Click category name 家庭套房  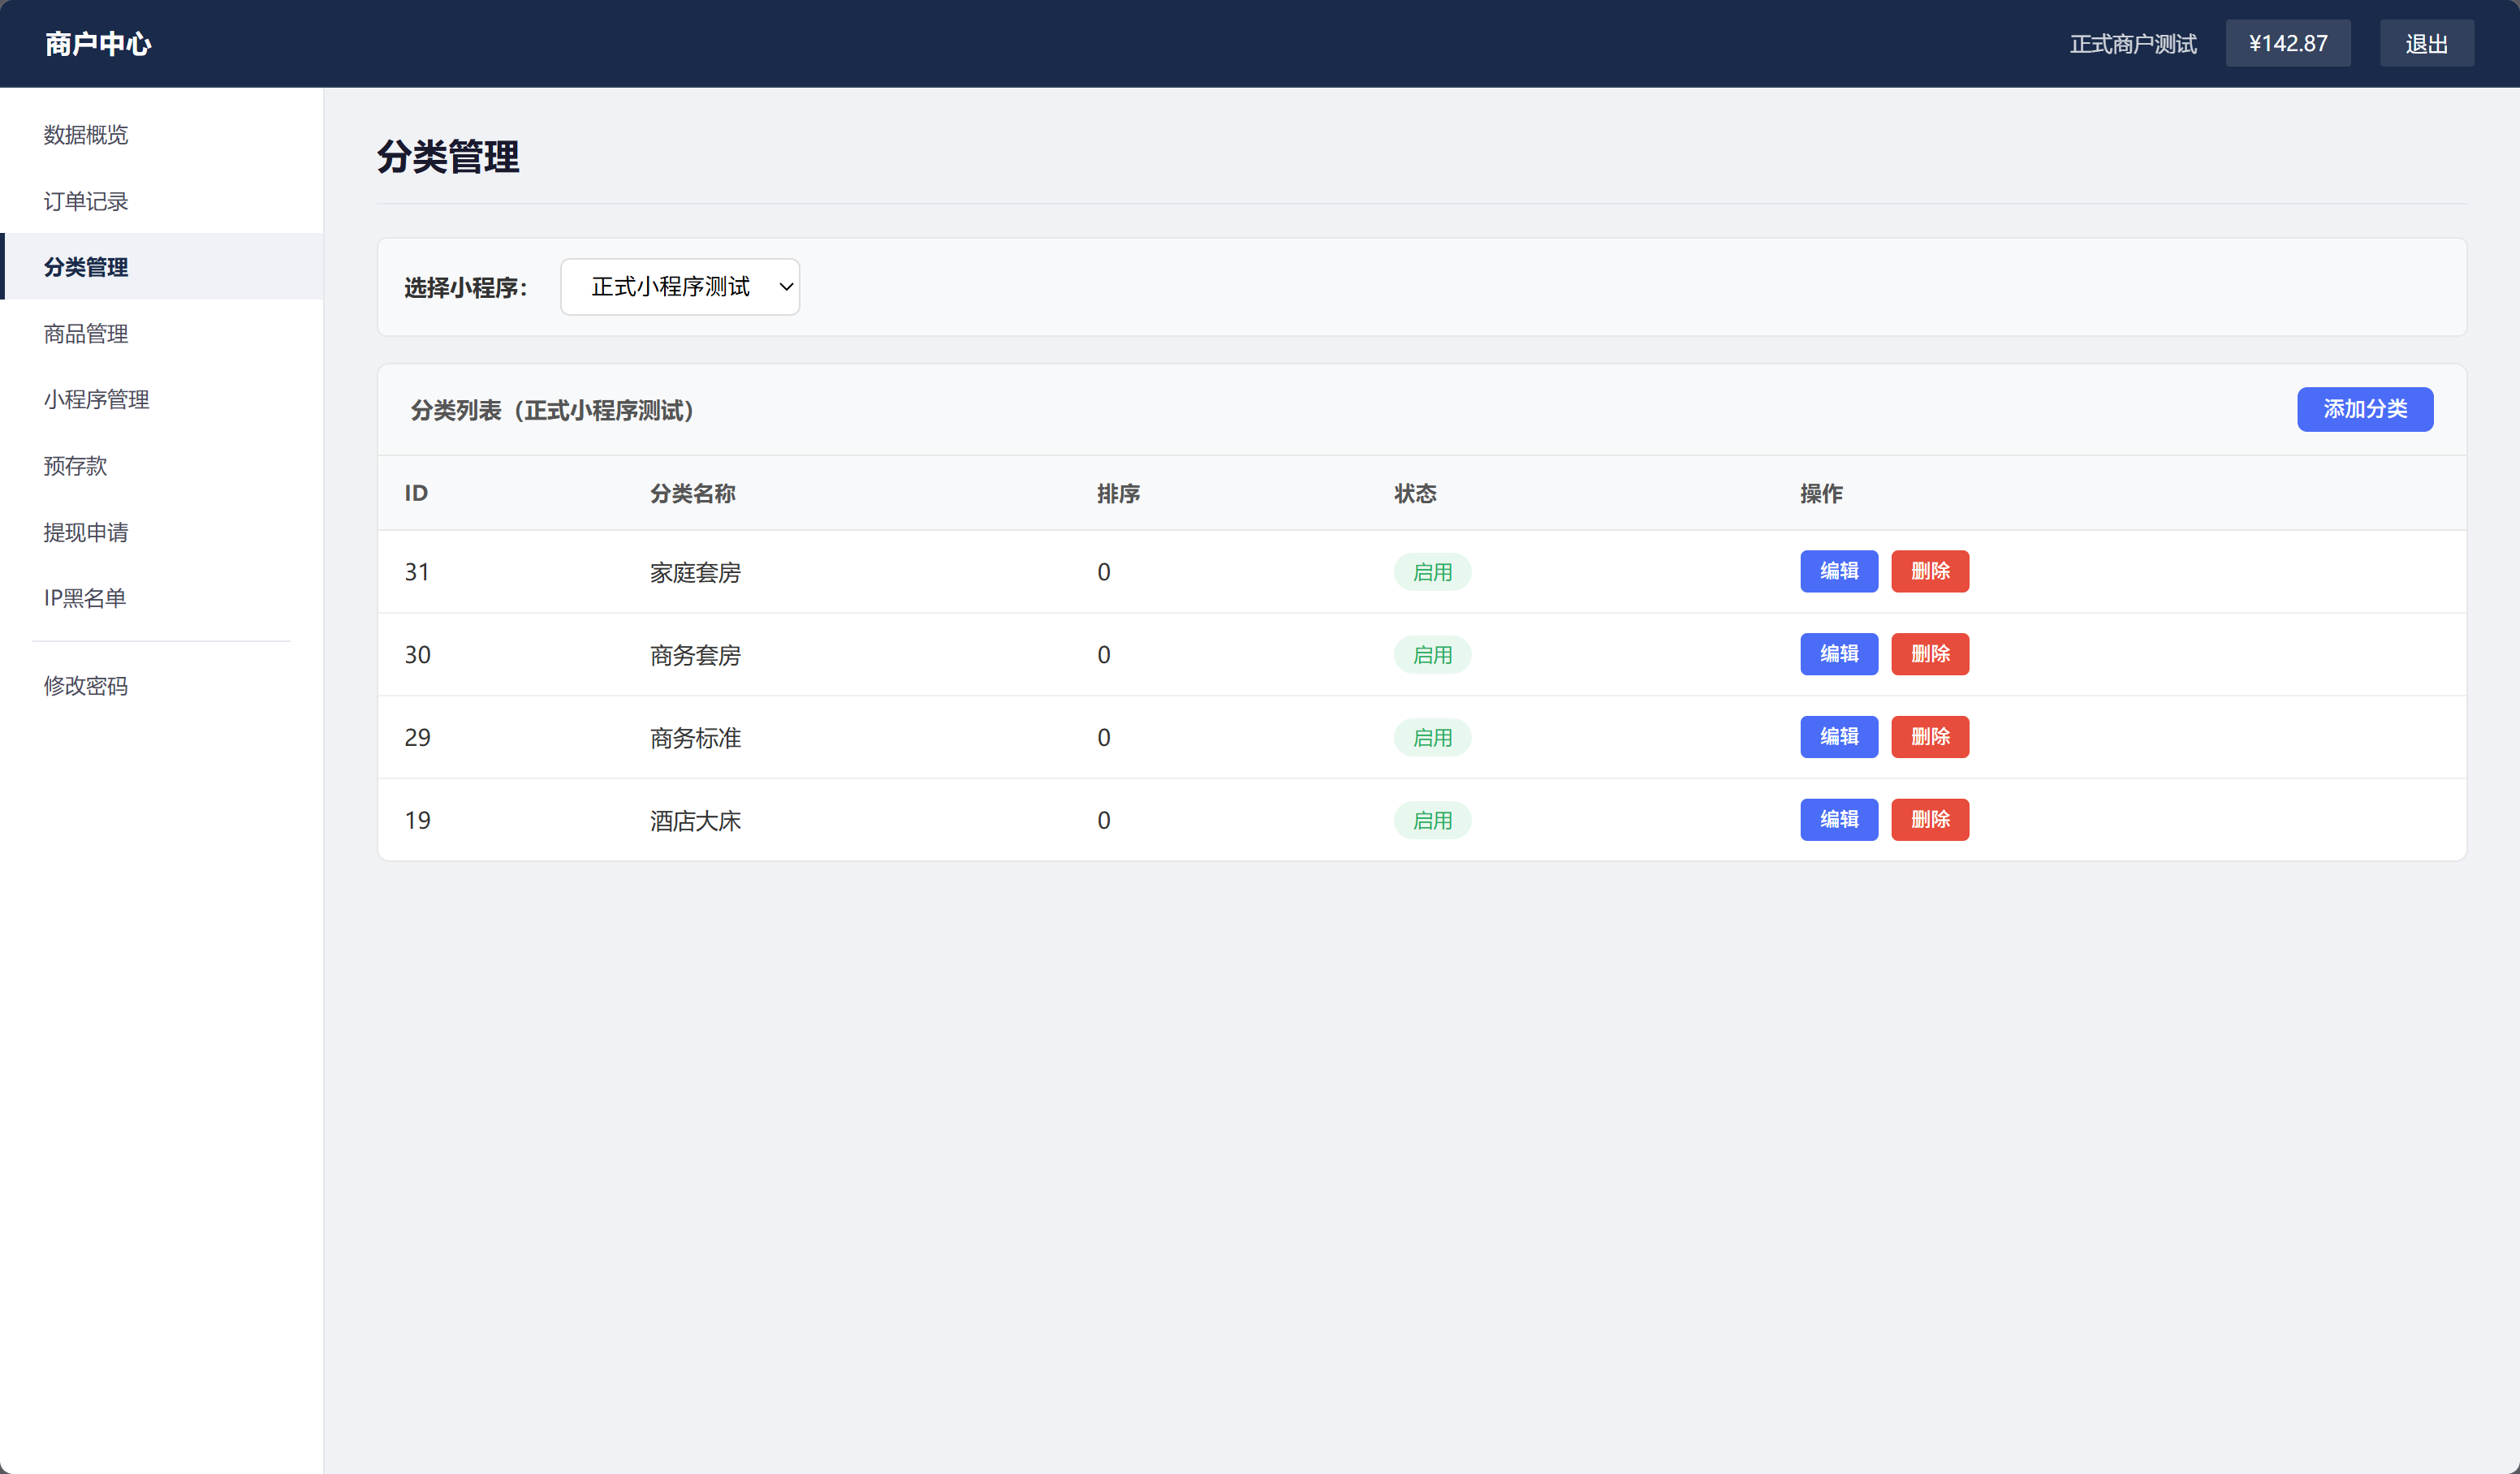click(695, 573)
